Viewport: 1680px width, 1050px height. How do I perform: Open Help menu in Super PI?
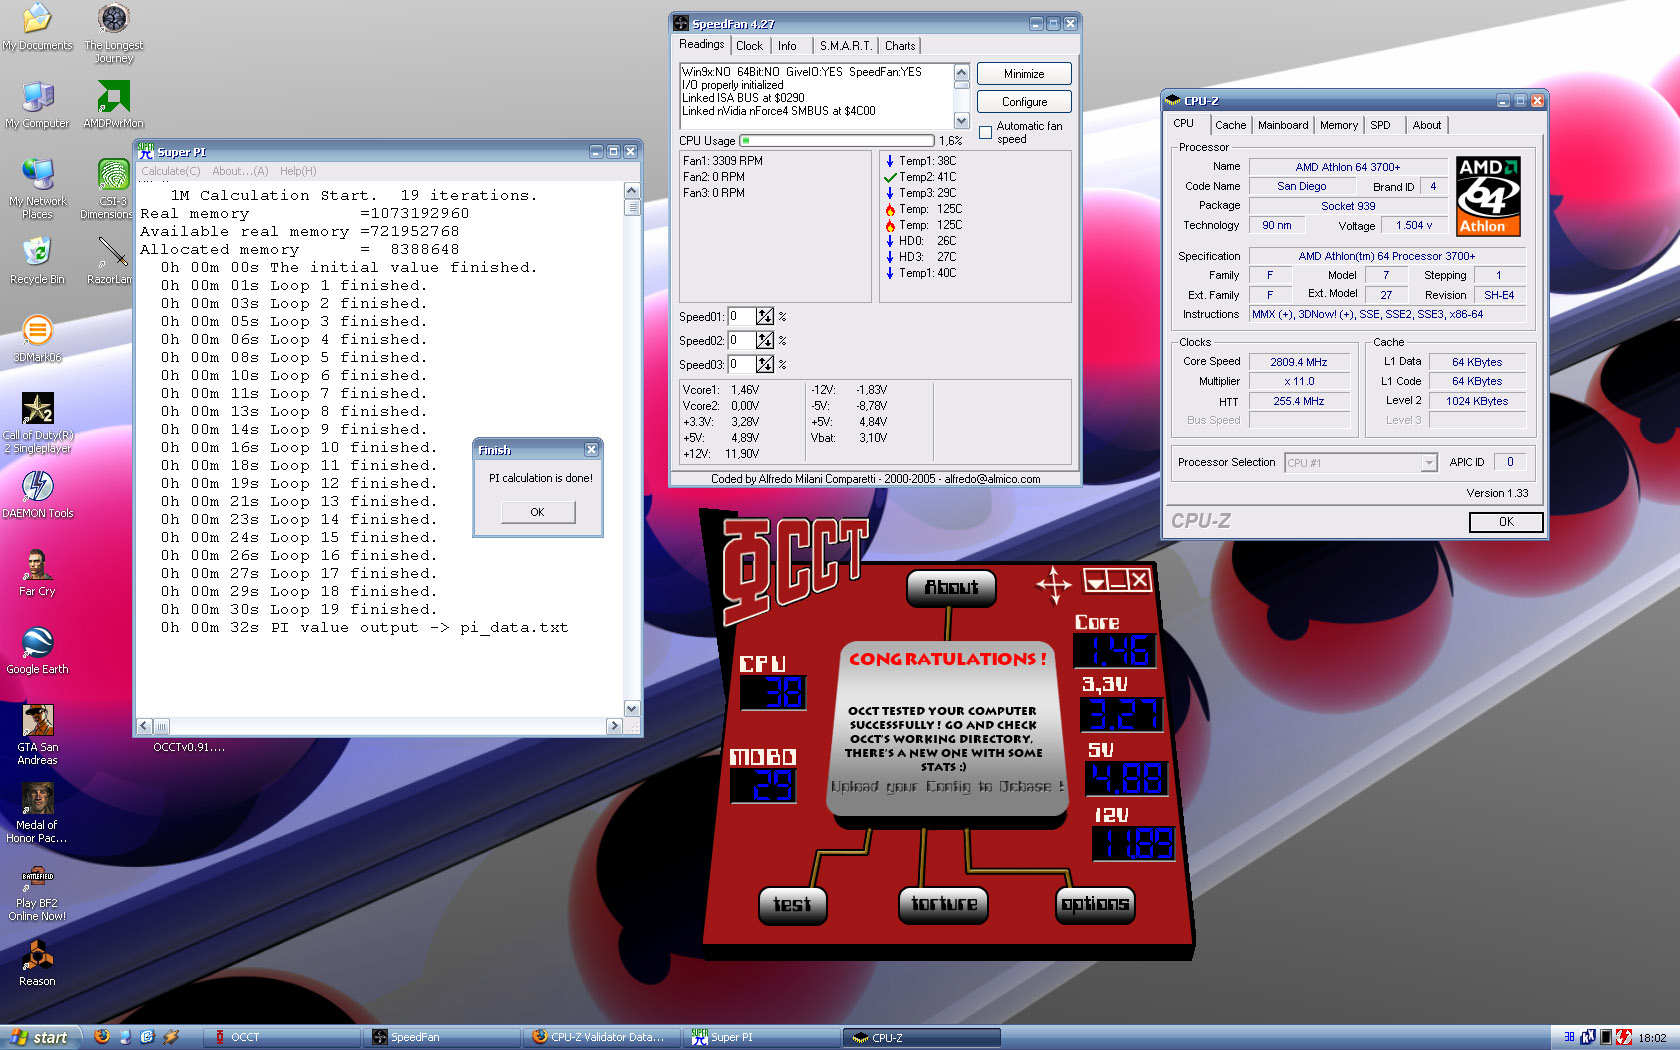click(298, 171)
